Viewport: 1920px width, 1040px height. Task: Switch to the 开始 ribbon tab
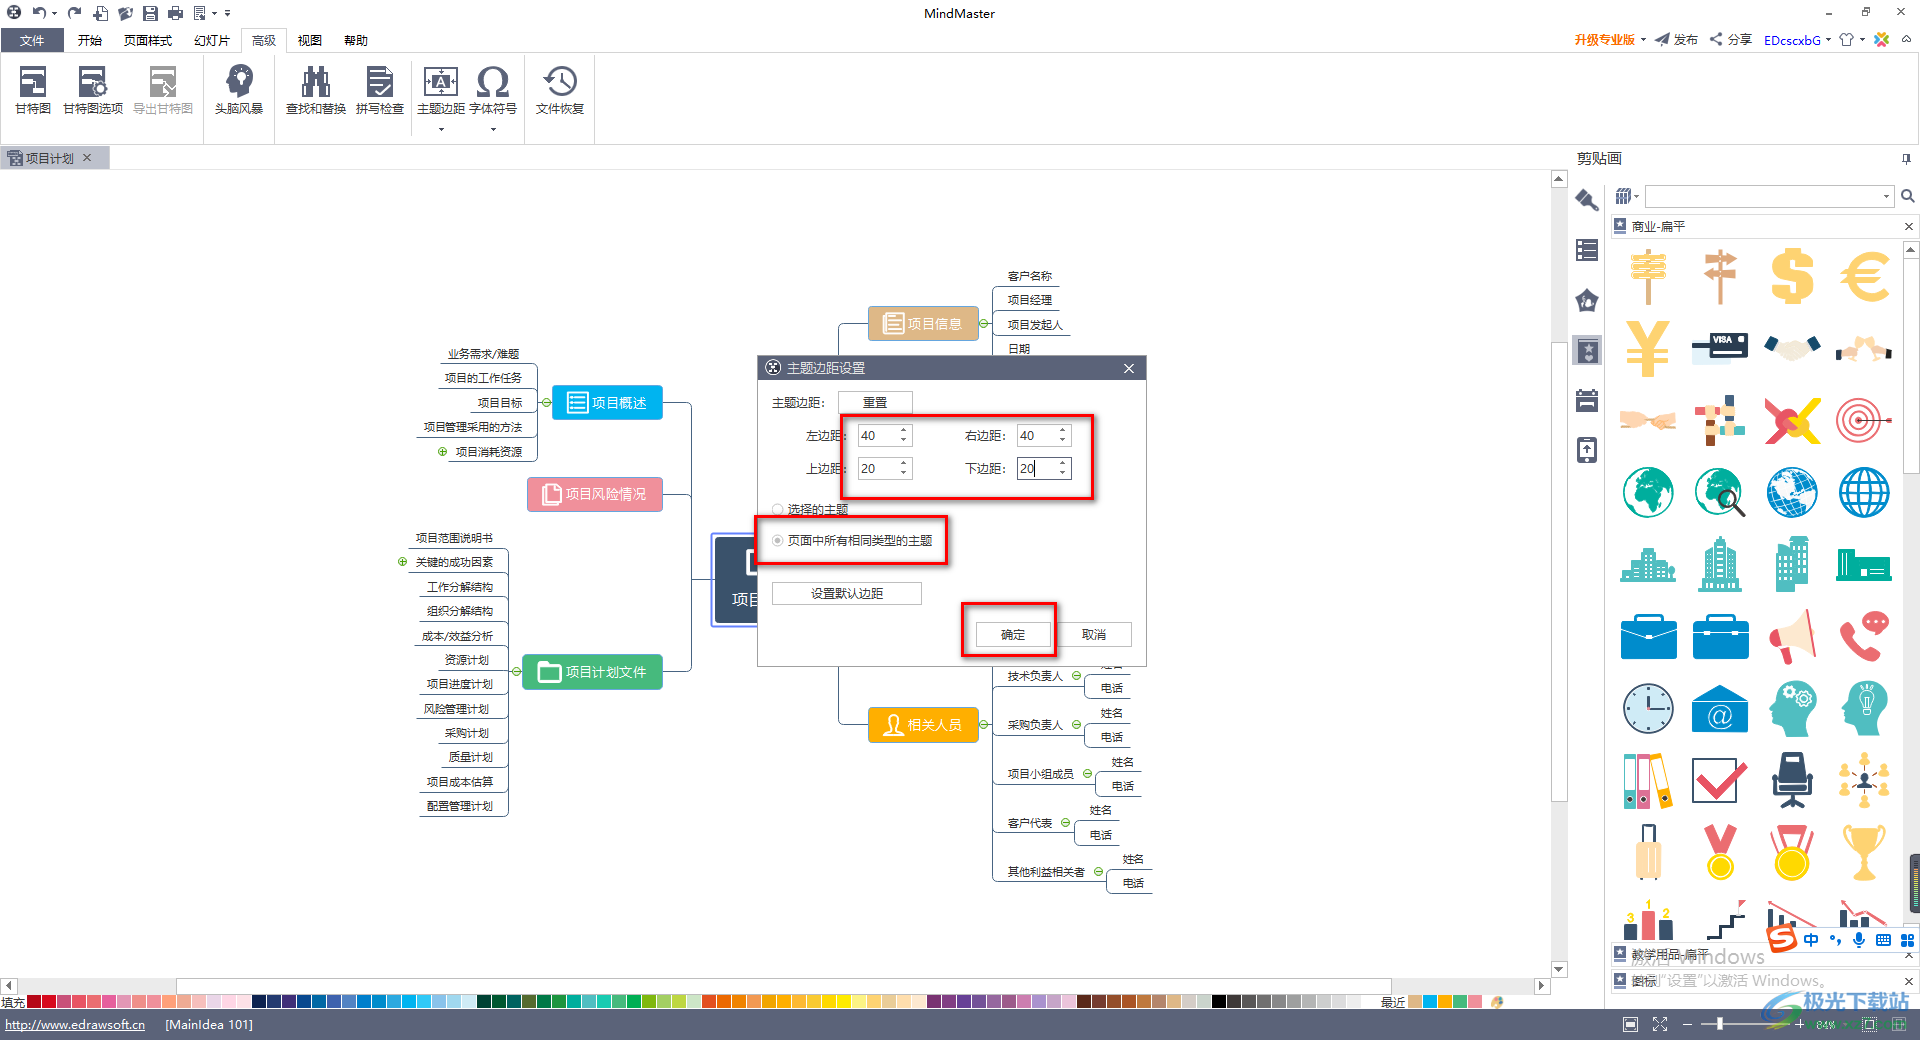coord(90,40)
